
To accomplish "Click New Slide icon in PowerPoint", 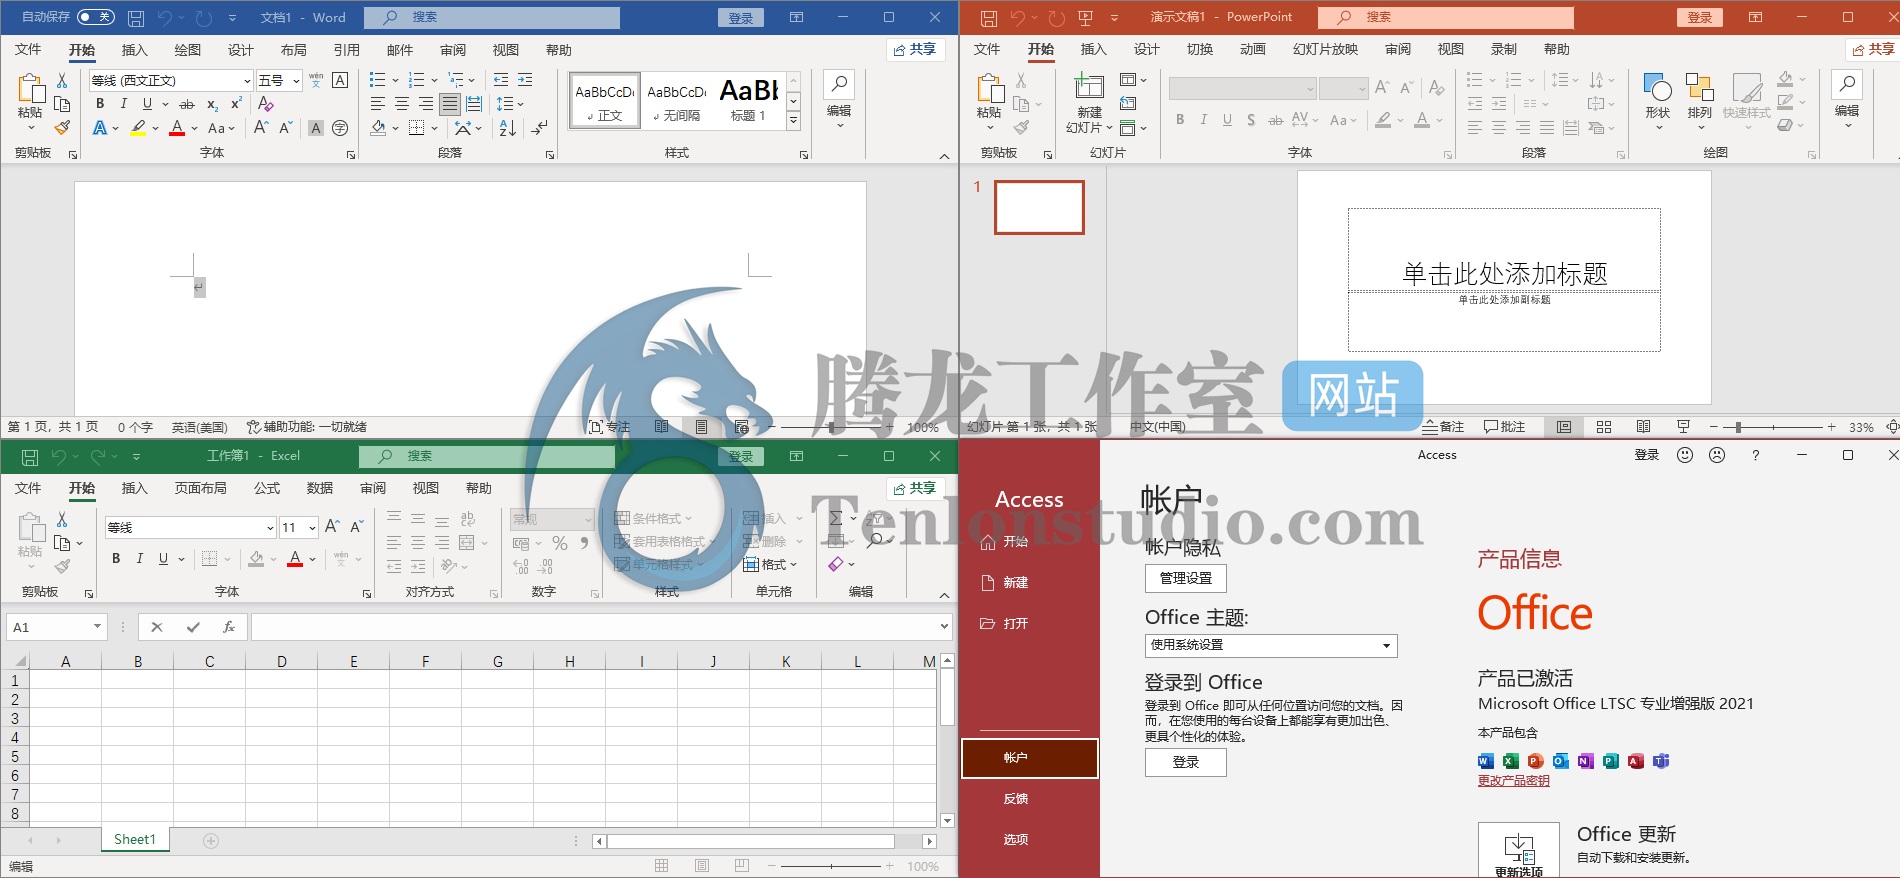I will [1089, 86].
